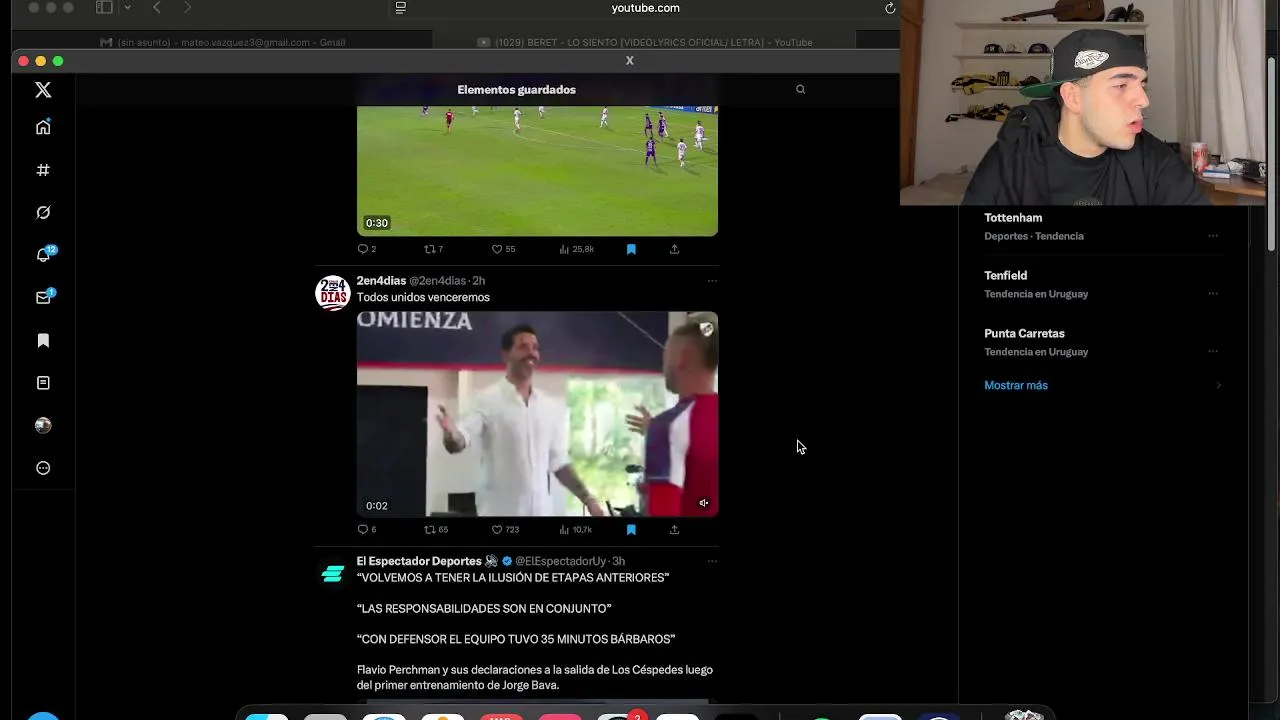This screenshot has height=720, width=1280.
Task: Toggle Safari sidebar button
Action: (x=104, y=7)
